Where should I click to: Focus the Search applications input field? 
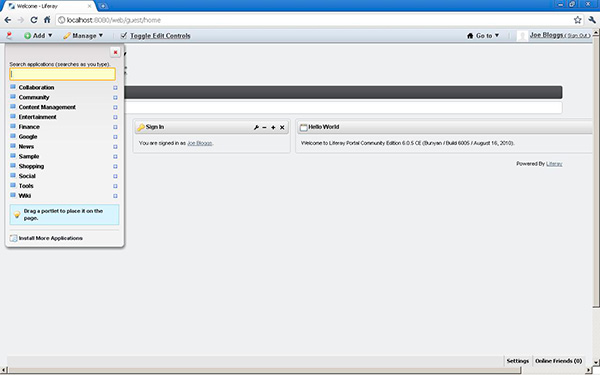point(62,74)
